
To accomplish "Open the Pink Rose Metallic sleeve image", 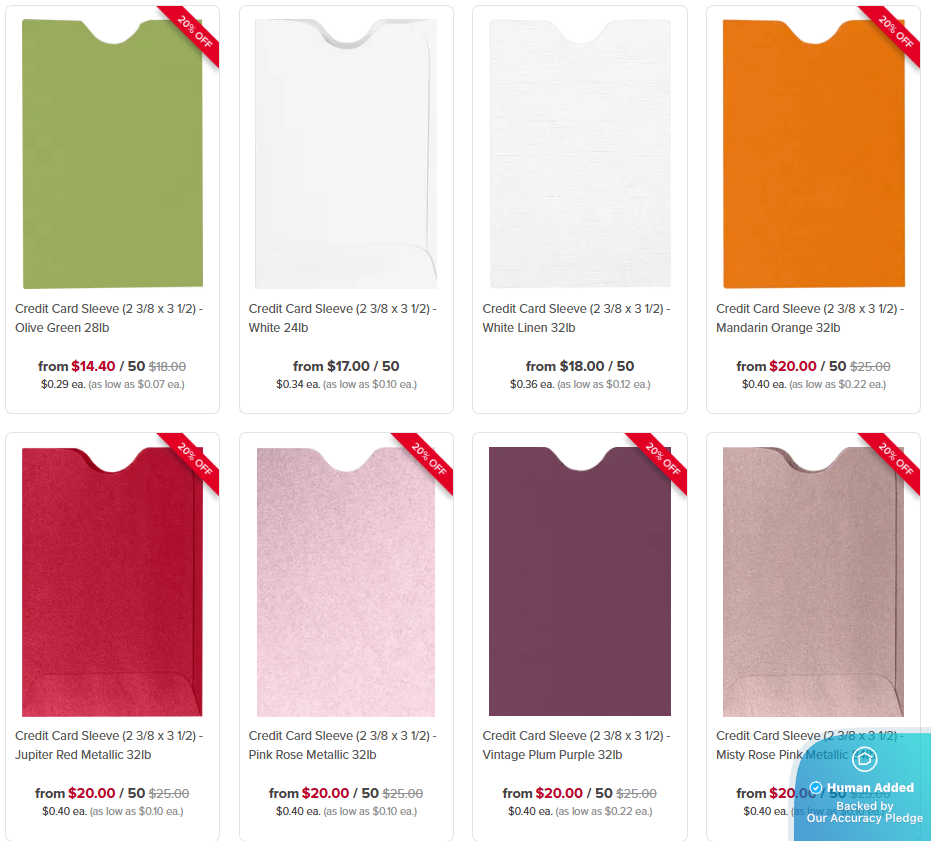I will point(346,581).
